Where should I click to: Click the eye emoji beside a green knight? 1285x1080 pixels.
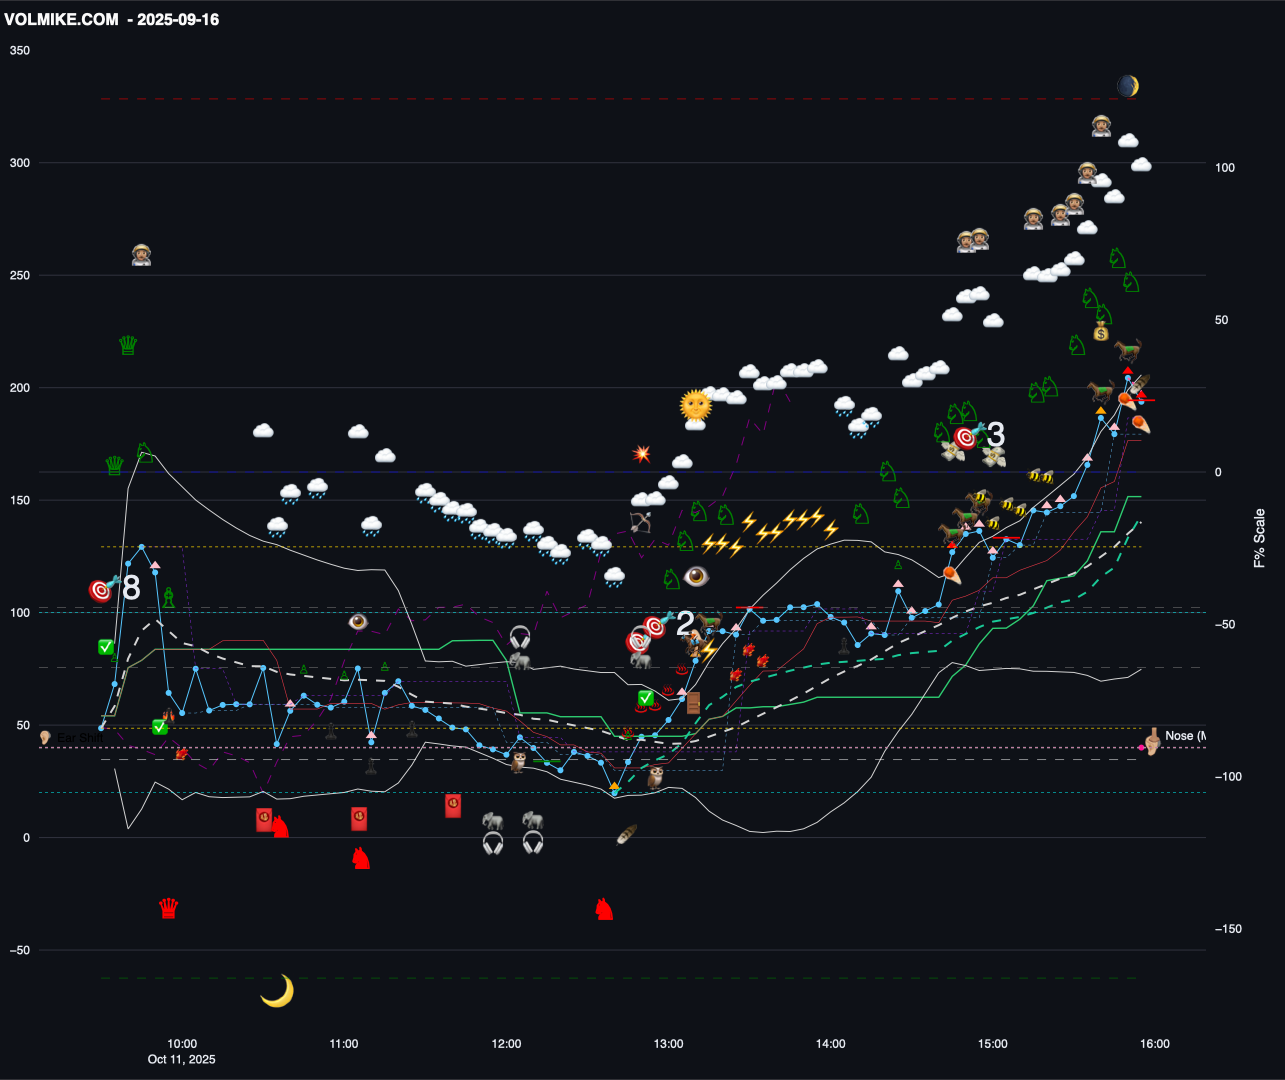click(x=697, y=577)
